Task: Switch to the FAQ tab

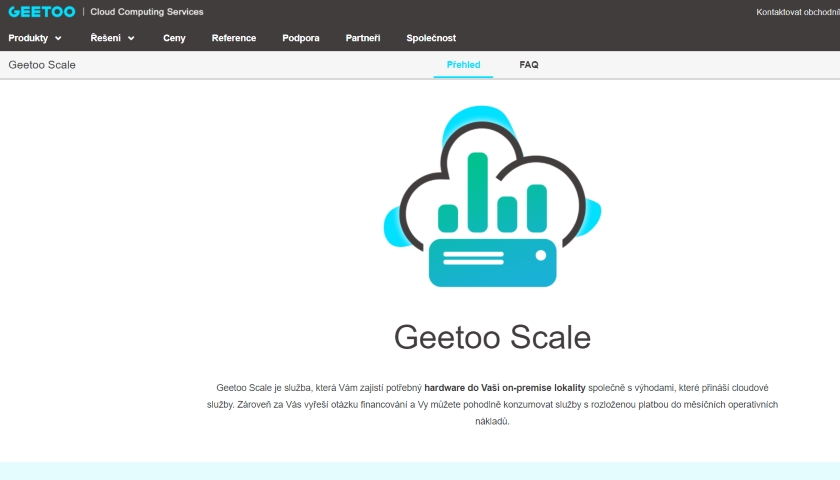Action: (529, 65)
